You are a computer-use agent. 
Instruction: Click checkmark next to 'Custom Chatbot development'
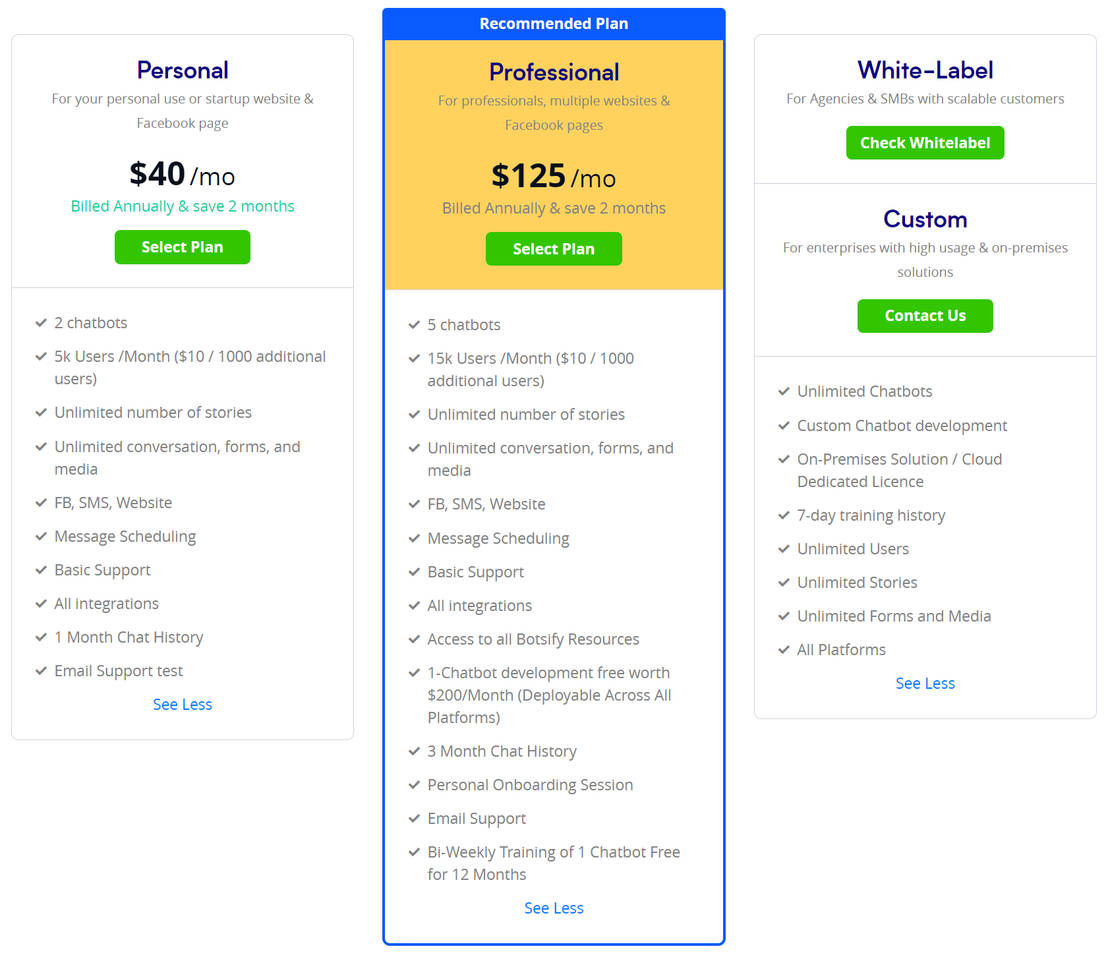point(784,426)
